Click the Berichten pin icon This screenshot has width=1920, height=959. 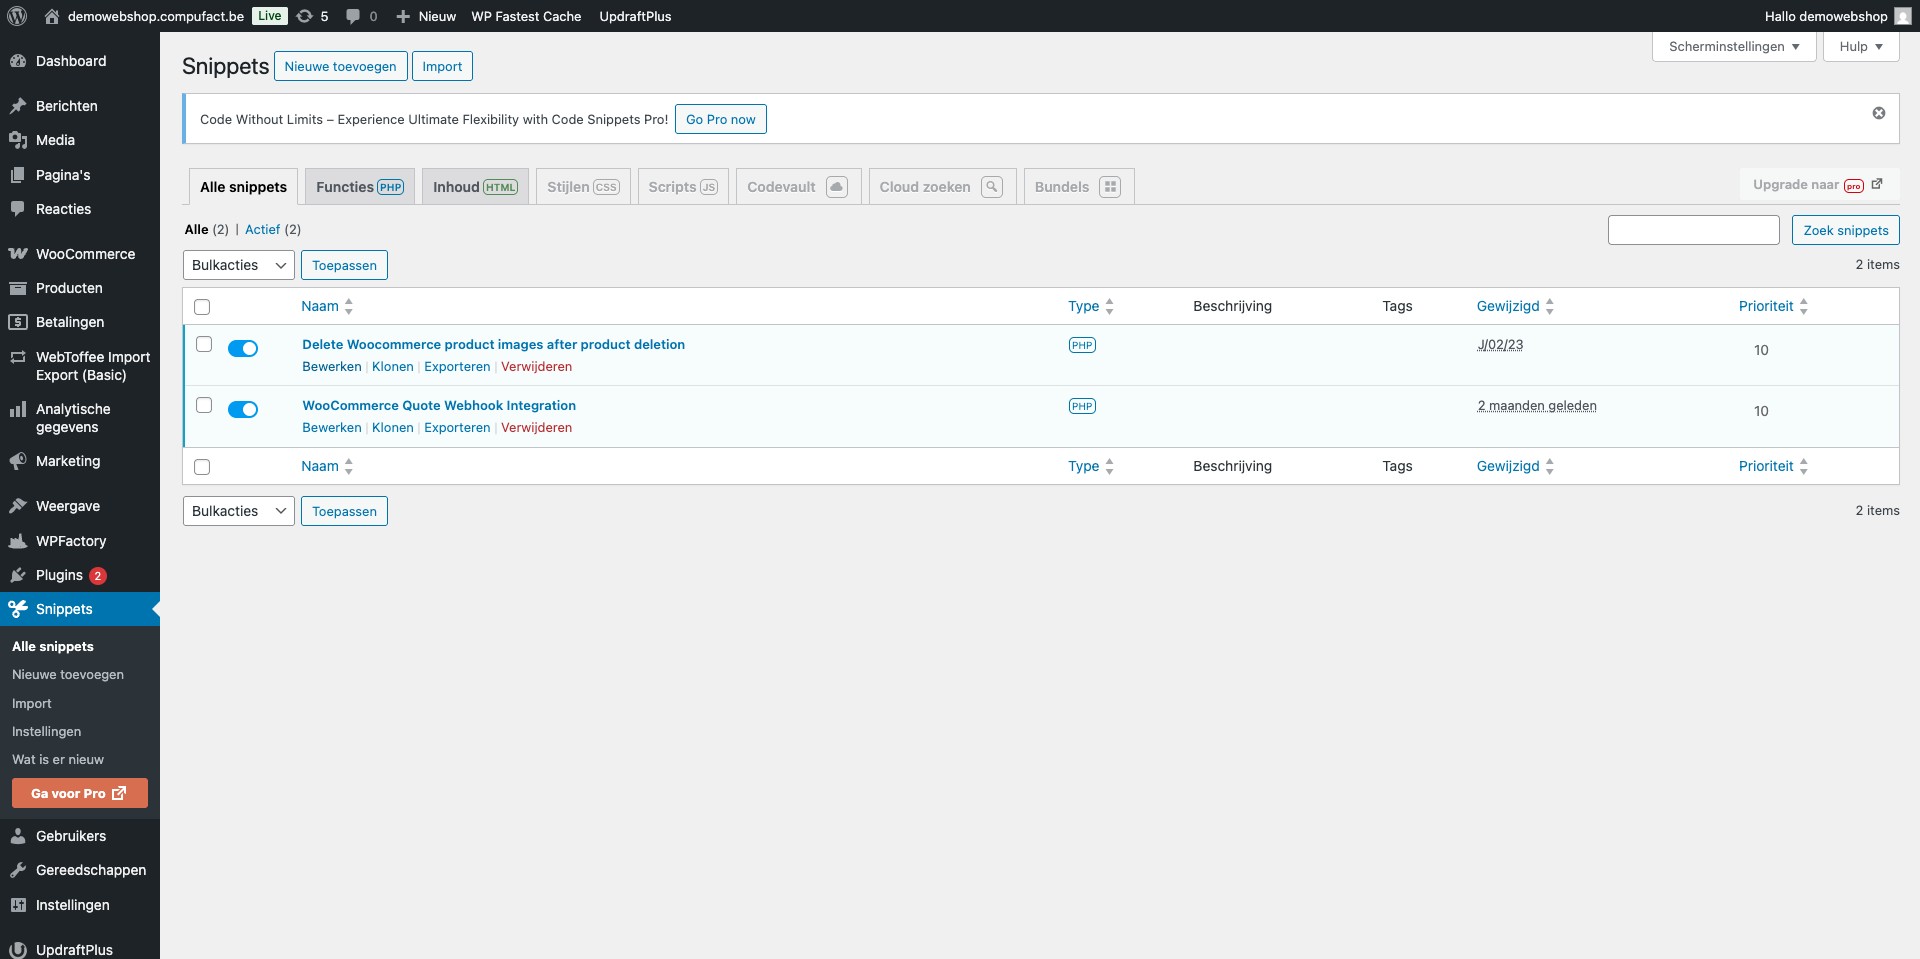(x=18, y=106)
